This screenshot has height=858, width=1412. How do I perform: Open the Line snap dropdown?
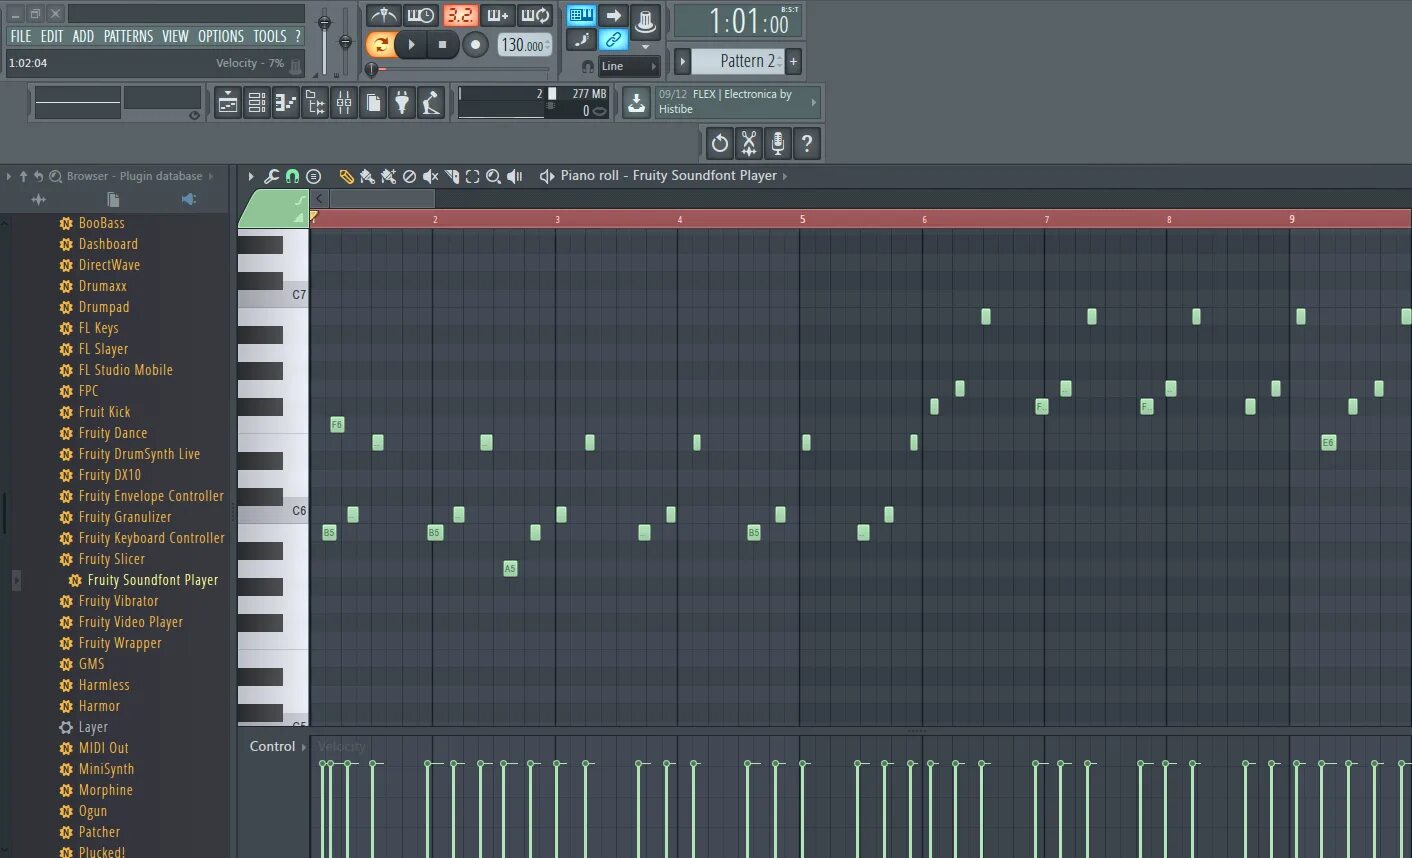[x=629, y=66]
